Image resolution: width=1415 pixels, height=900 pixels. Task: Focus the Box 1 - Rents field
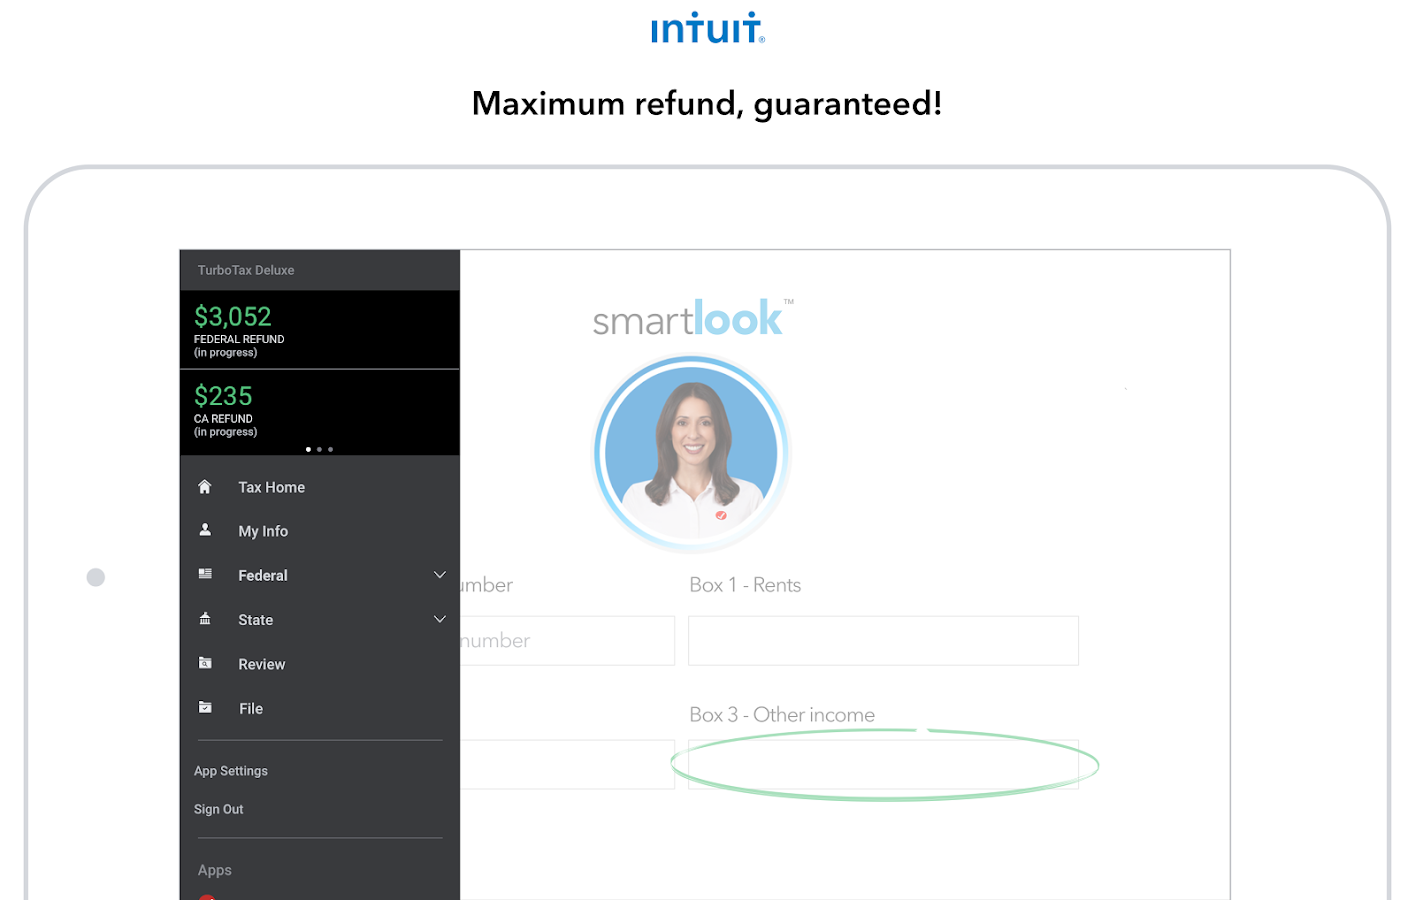(x=883, y=640)
